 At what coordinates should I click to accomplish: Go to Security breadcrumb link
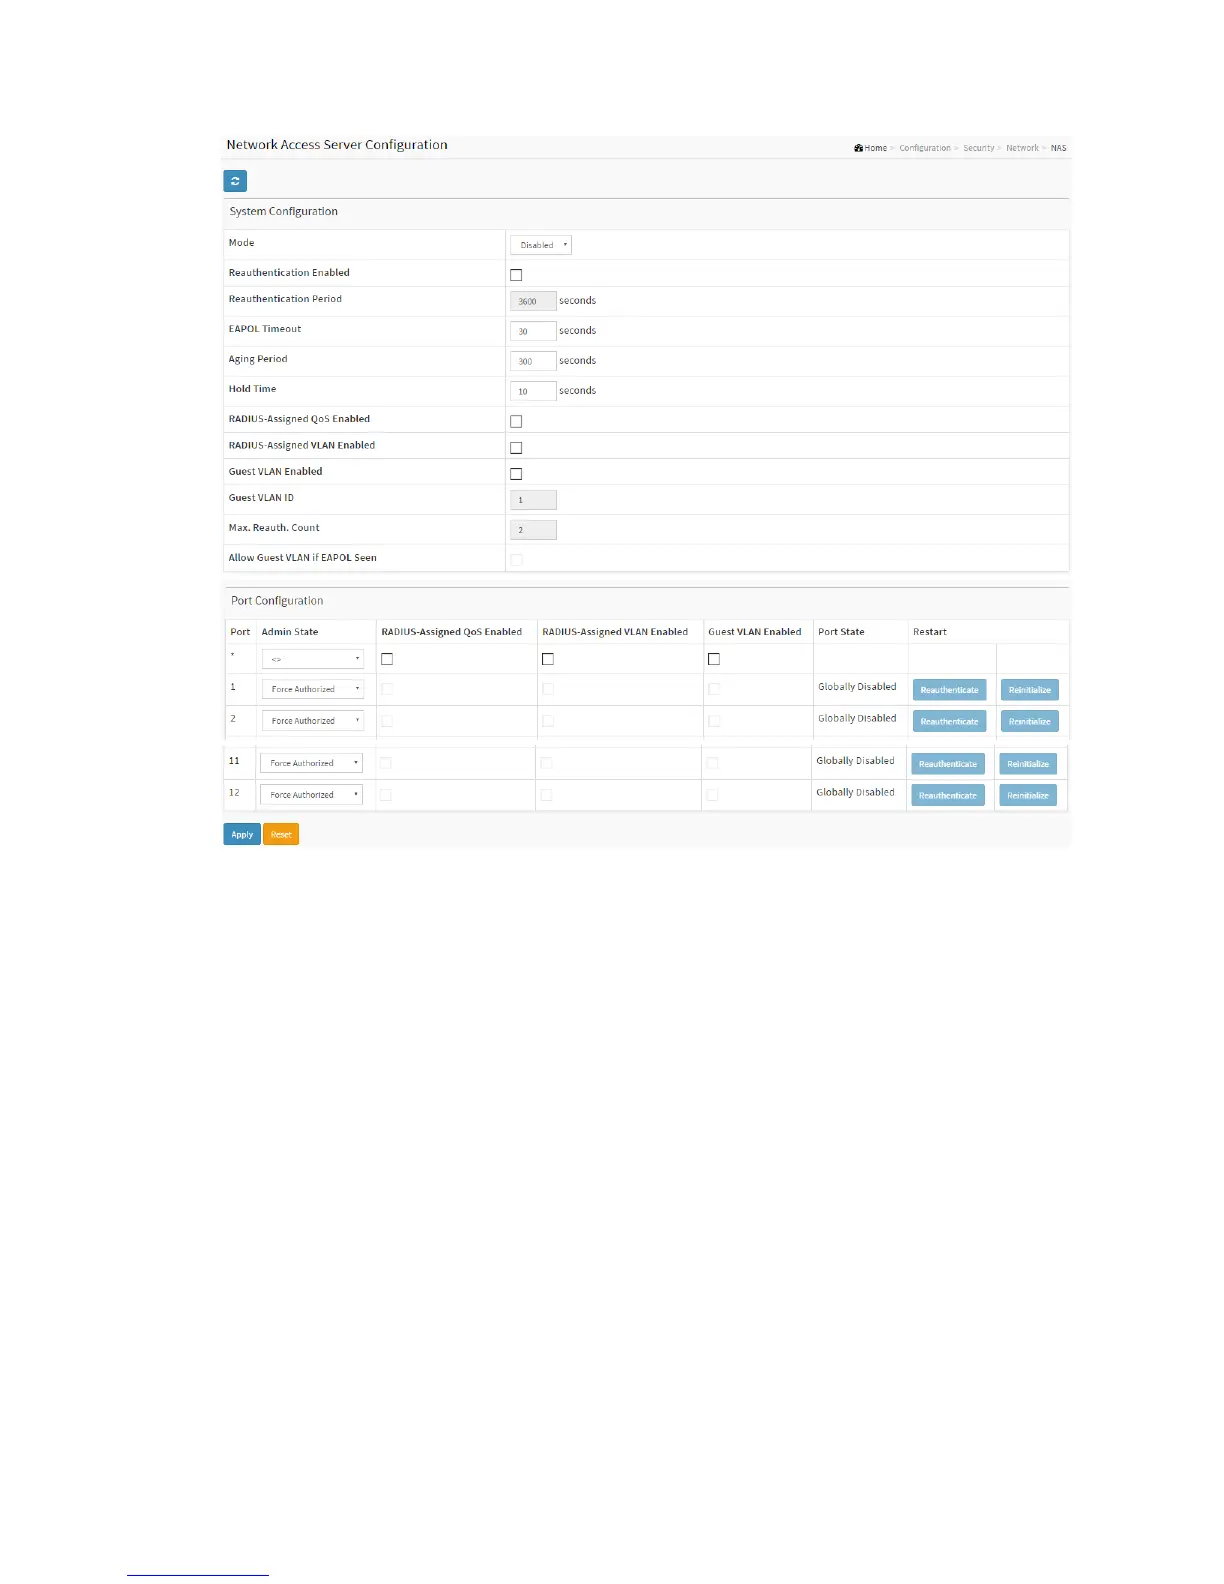(978, 148)
